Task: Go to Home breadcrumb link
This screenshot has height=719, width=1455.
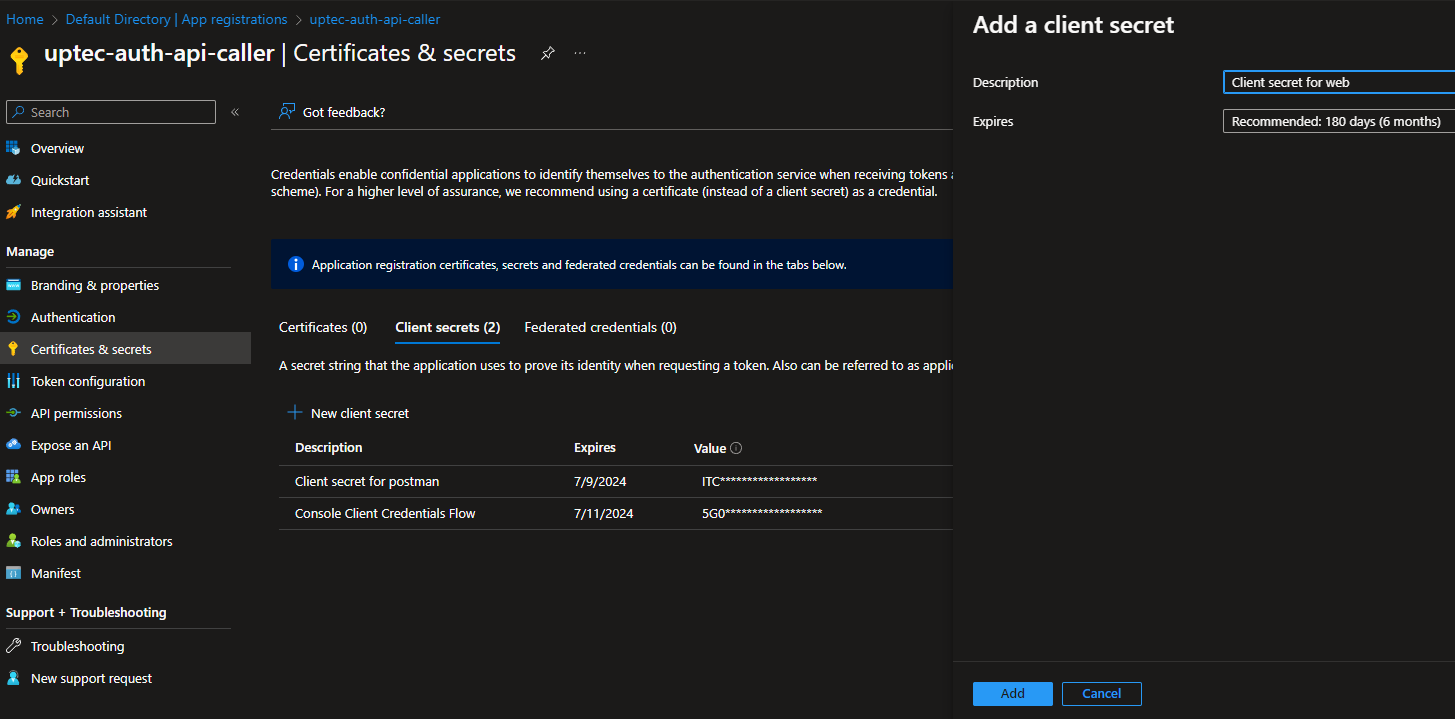Action: click(x=25, y=19)
